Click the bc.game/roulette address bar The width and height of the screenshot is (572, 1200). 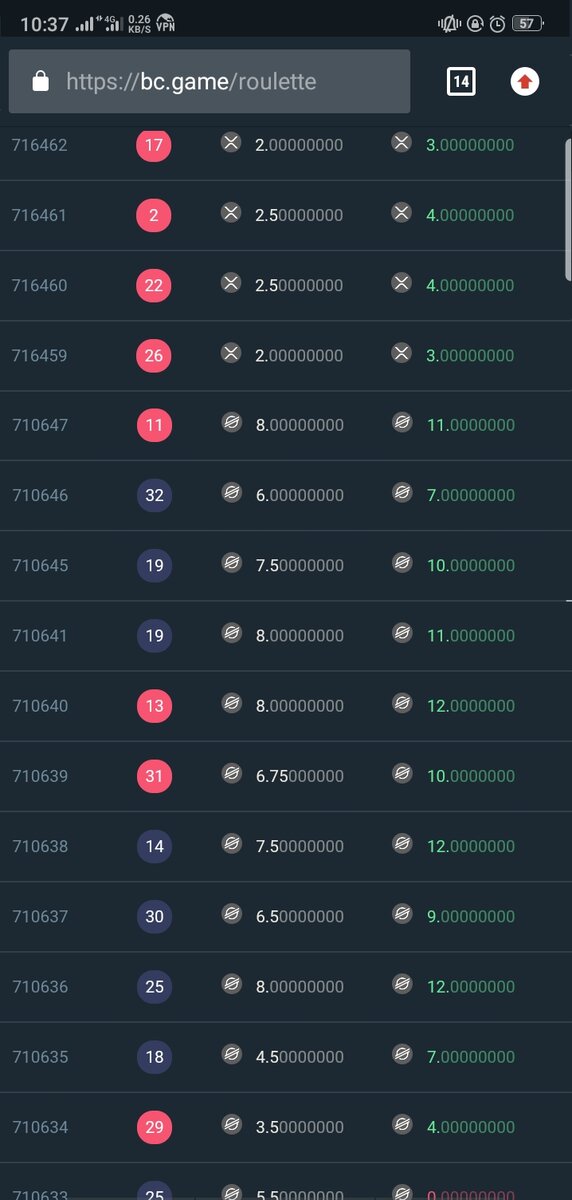click(209, 82)
